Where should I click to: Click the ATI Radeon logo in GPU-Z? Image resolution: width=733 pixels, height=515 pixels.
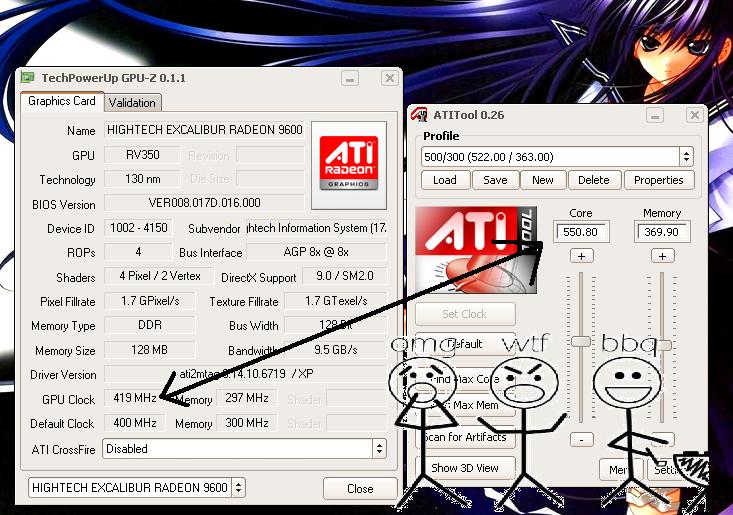point(349,163)
